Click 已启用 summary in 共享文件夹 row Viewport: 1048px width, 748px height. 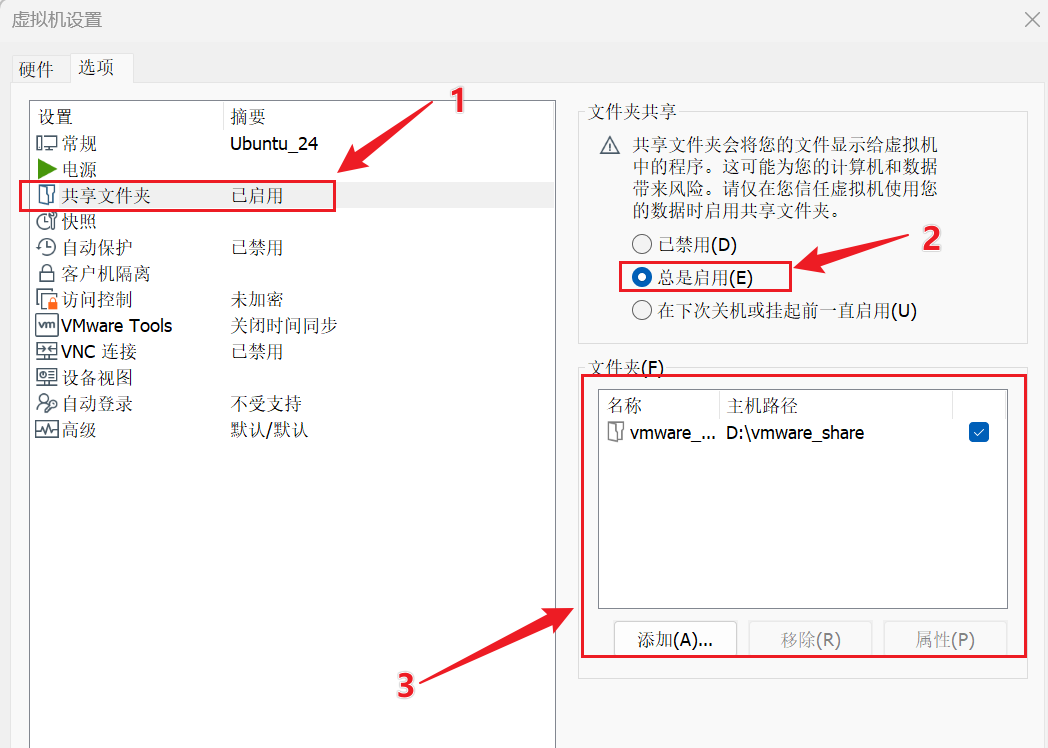(257, 196)
